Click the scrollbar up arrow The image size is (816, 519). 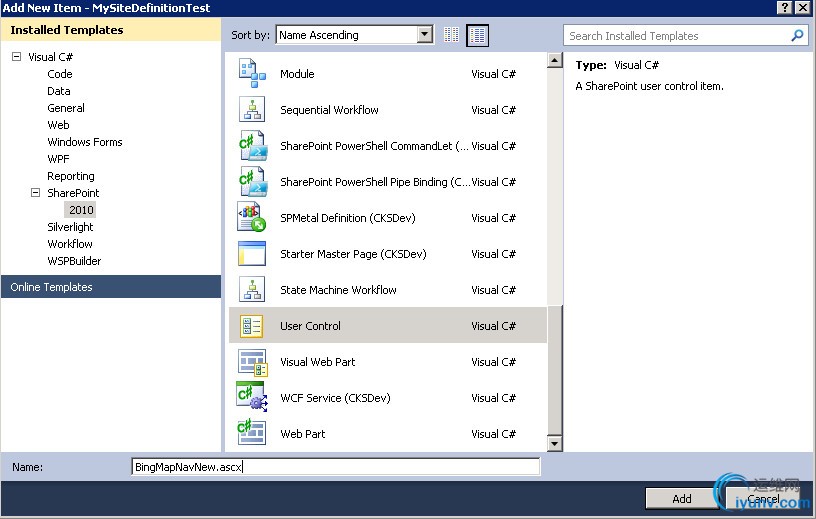click(555, 60)
